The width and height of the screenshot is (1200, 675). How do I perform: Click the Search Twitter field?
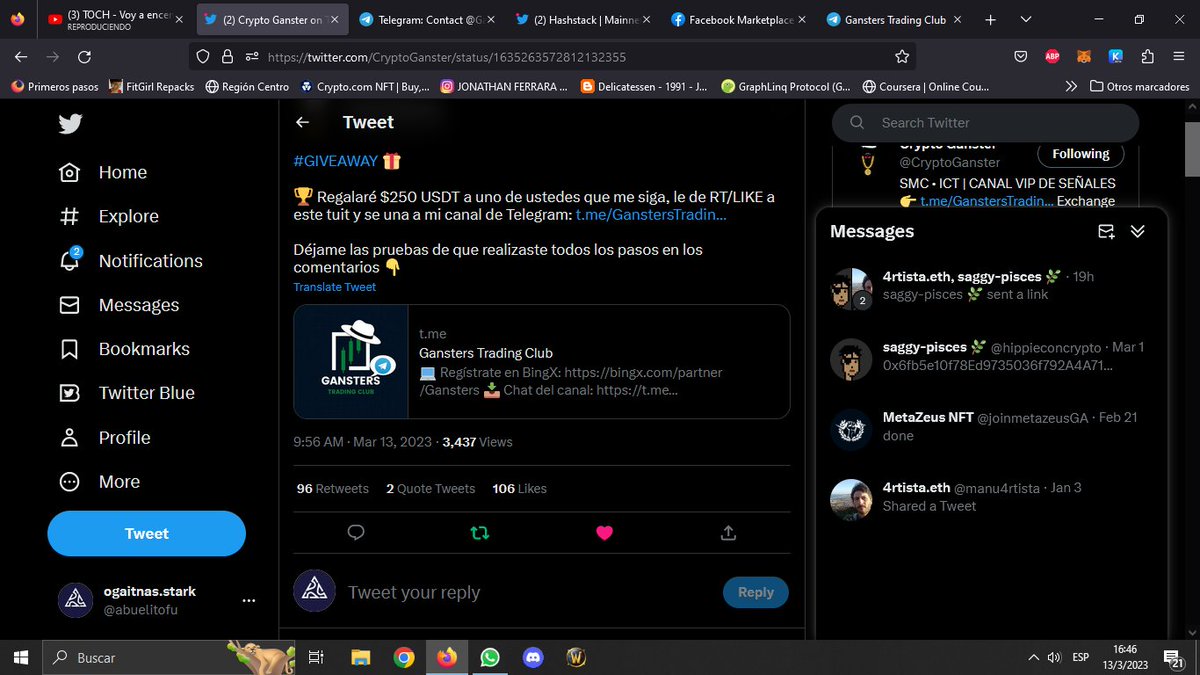click(x=985, y=122)
